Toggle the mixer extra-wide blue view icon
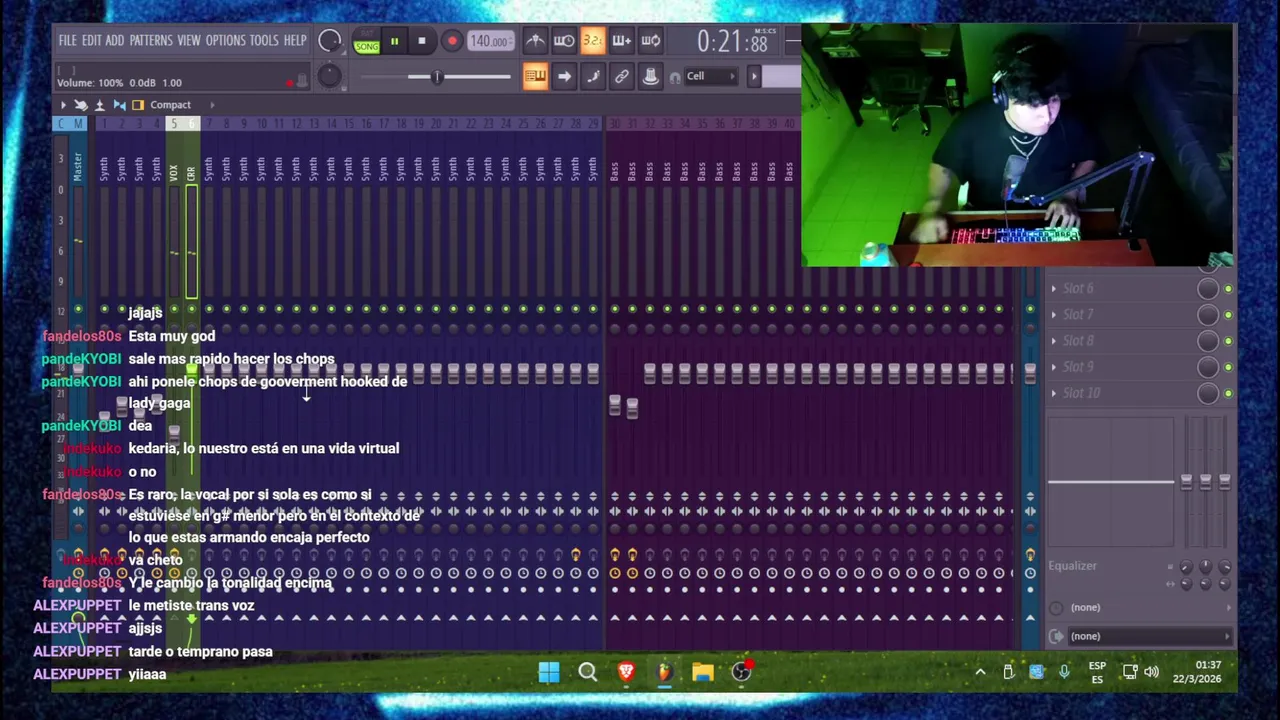 pyautogui.click(x=119, y=105)
